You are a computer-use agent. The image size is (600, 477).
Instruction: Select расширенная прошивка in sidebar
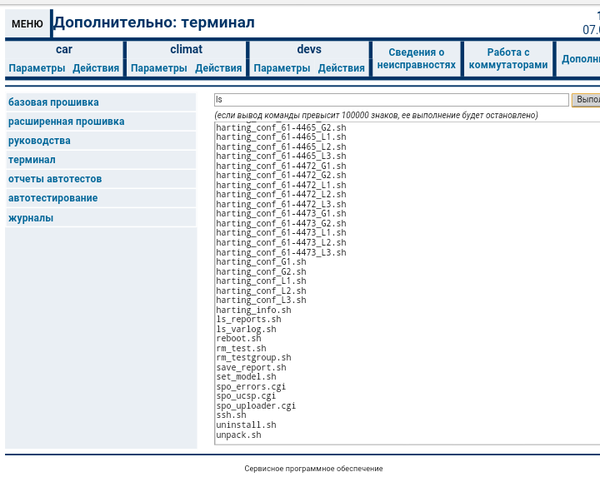pyautogui.click(x=66, y=121)
